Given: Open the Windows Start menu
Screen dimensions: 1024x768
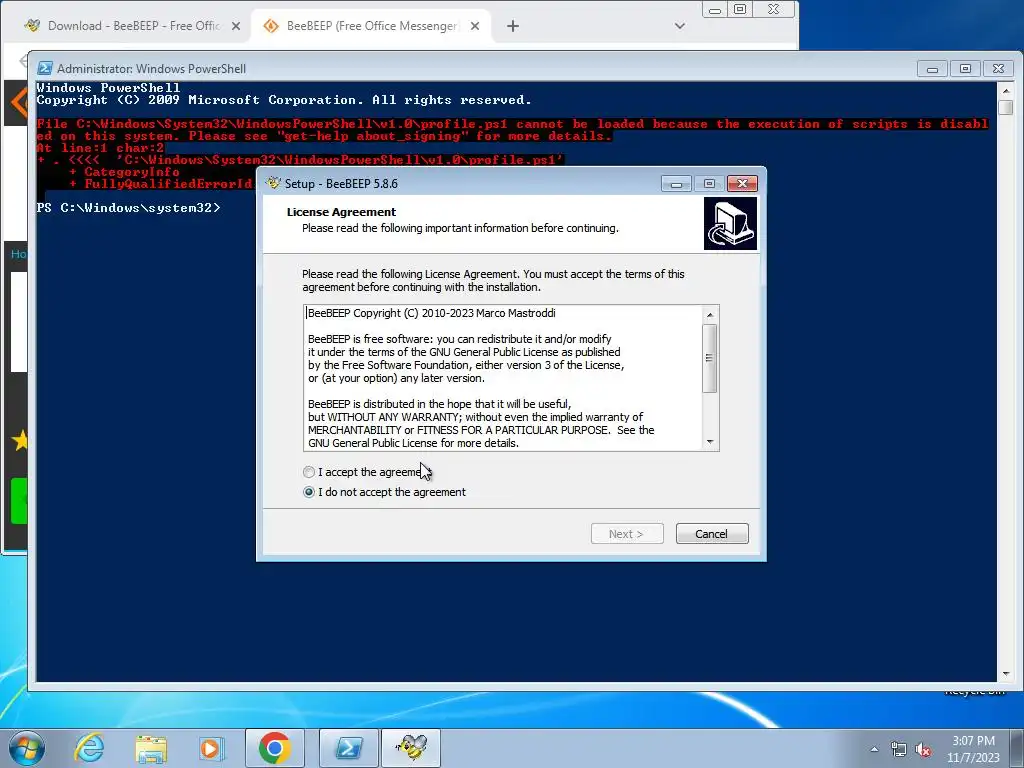Looking at the screenshot, I should 27,748.
